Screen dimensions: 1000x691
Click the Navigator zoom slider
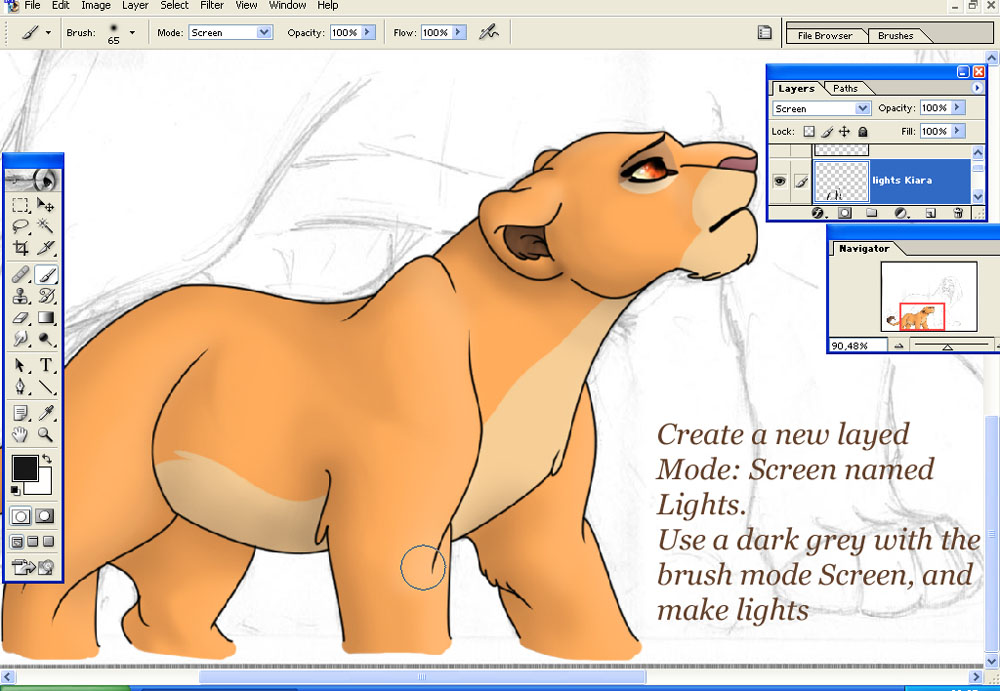[948, 345]
